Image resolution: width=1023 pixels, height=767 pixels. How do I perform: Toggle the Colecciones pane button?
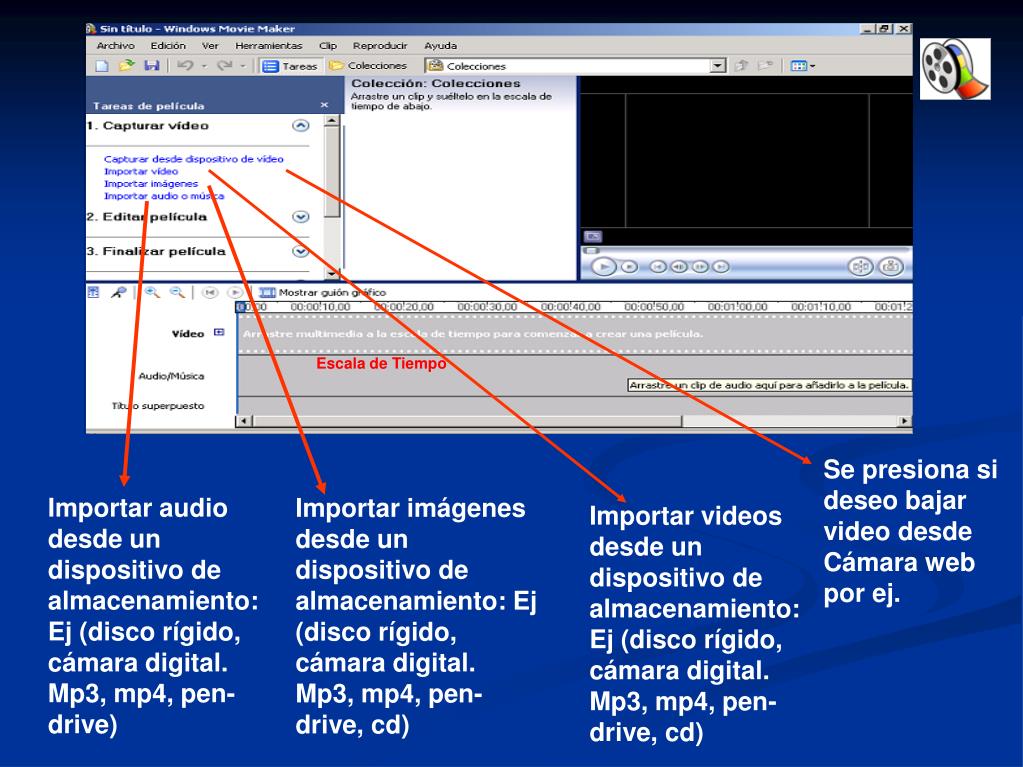click(368, 65)
